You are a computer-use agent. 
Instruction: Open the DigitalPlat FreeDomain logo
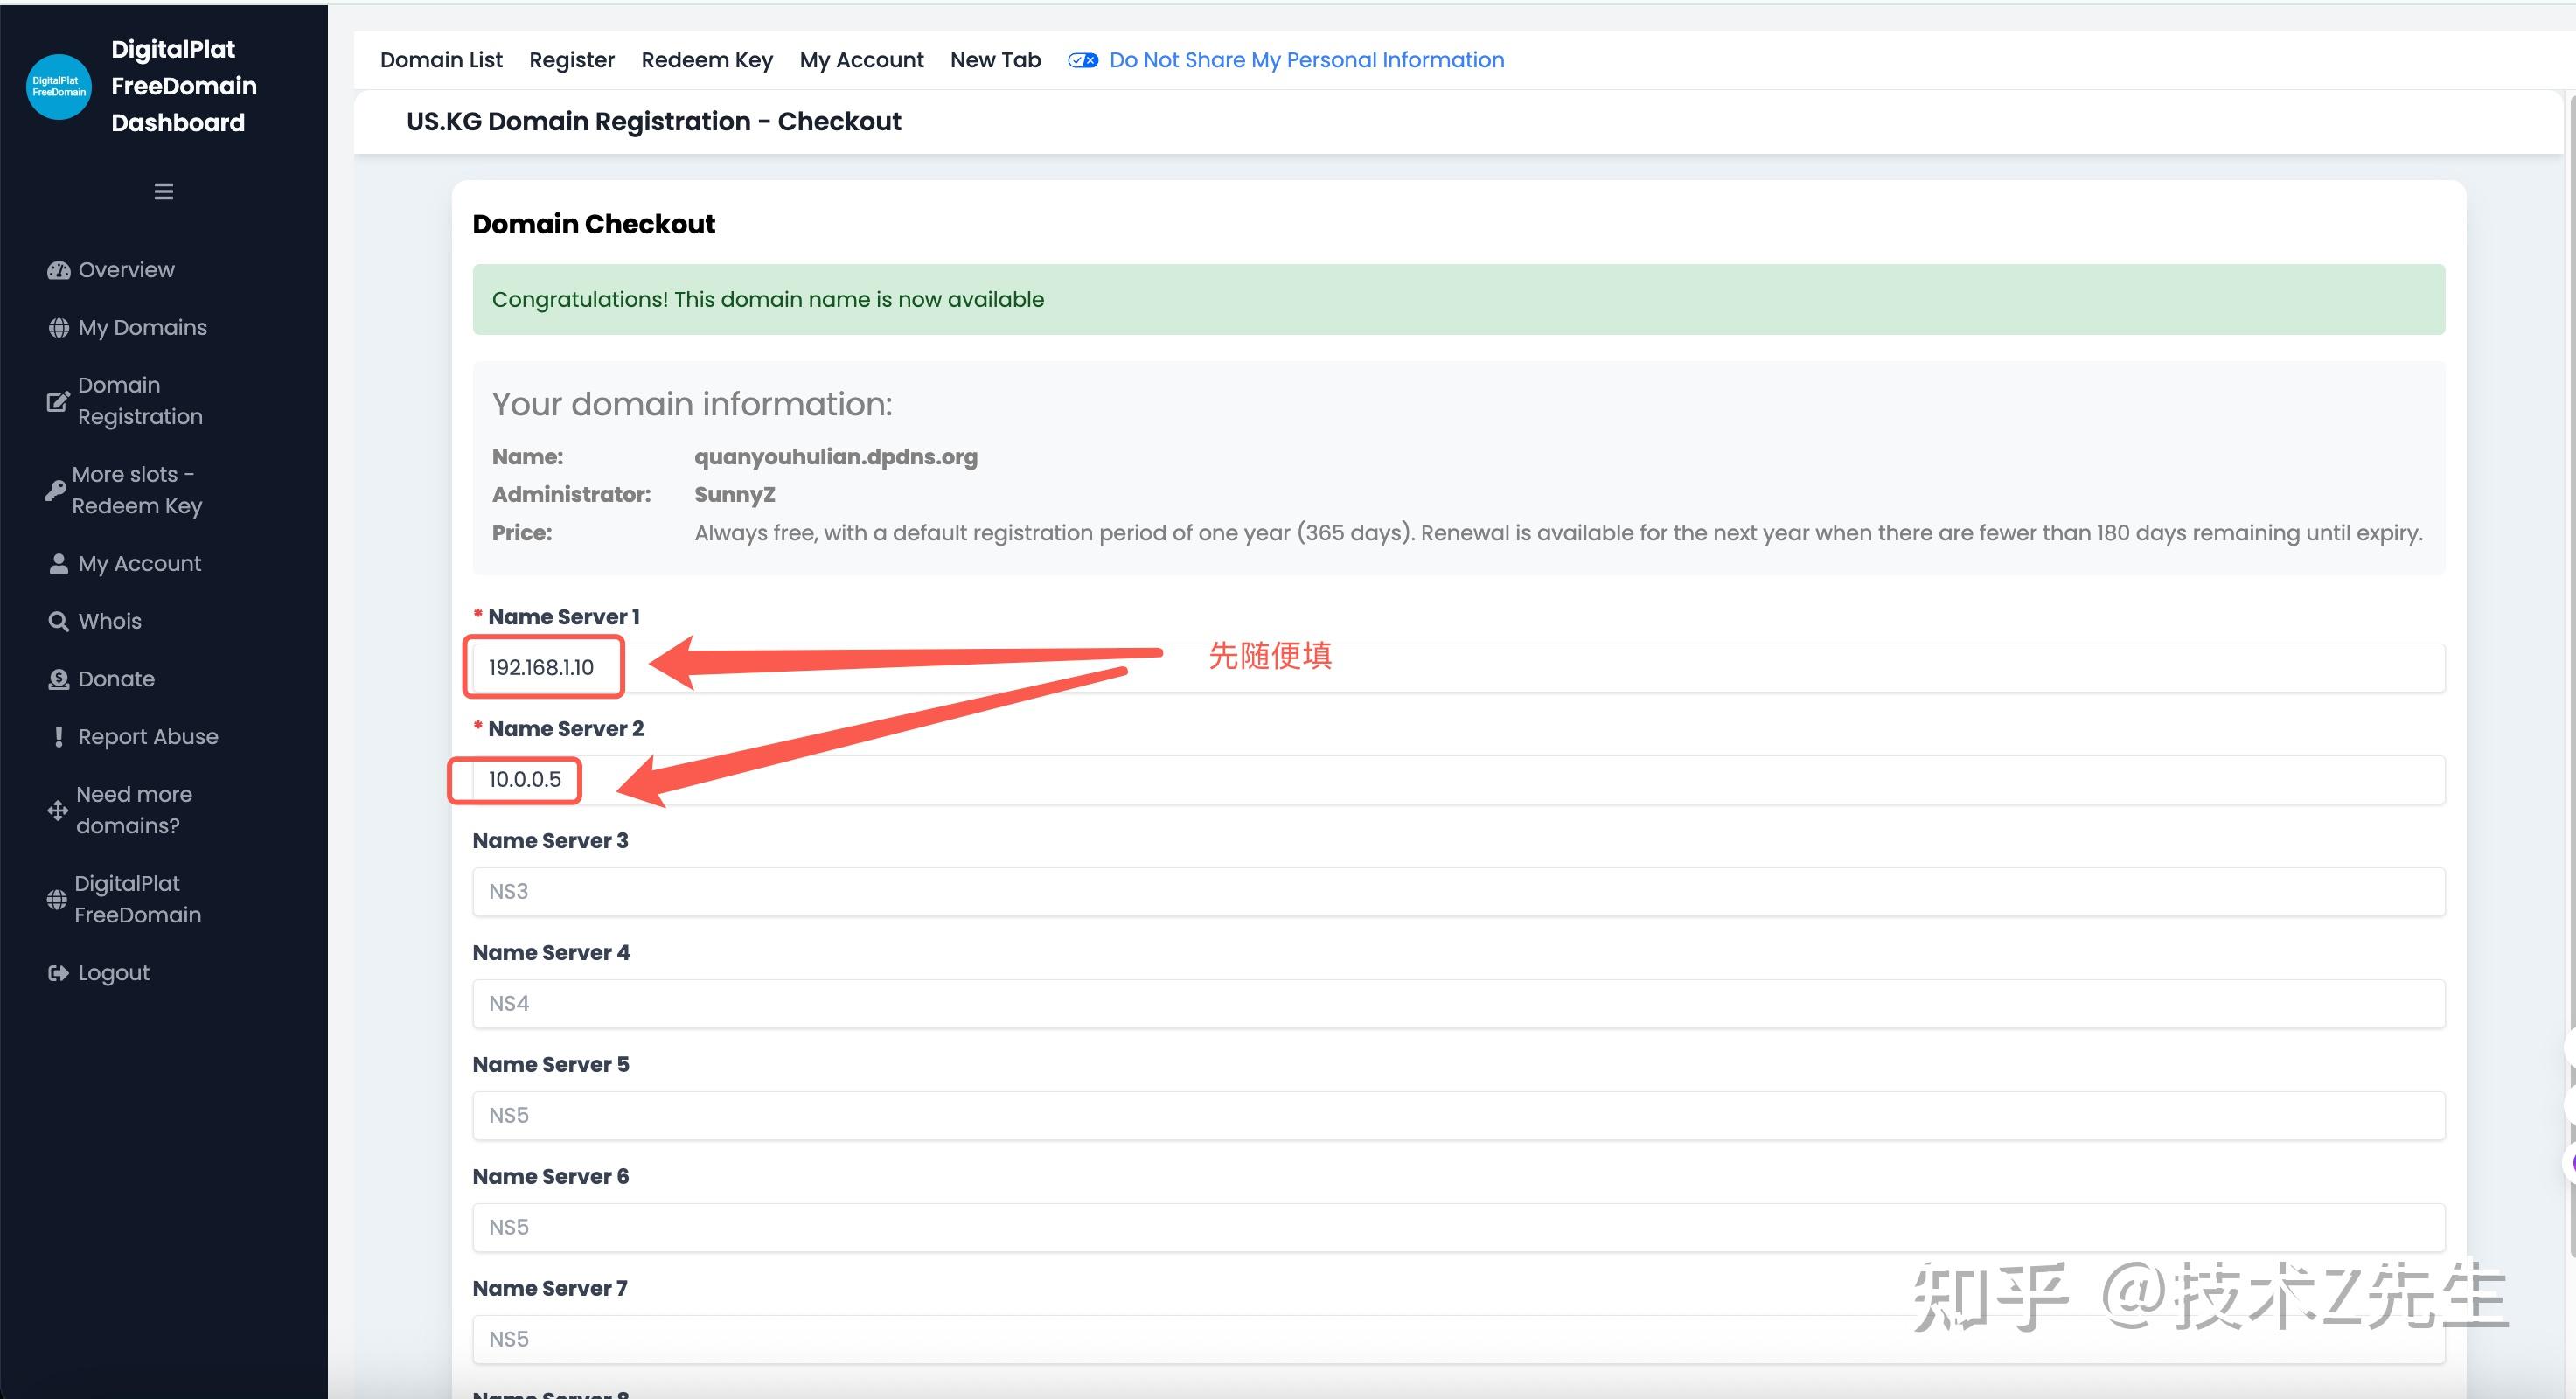point(58,87)
